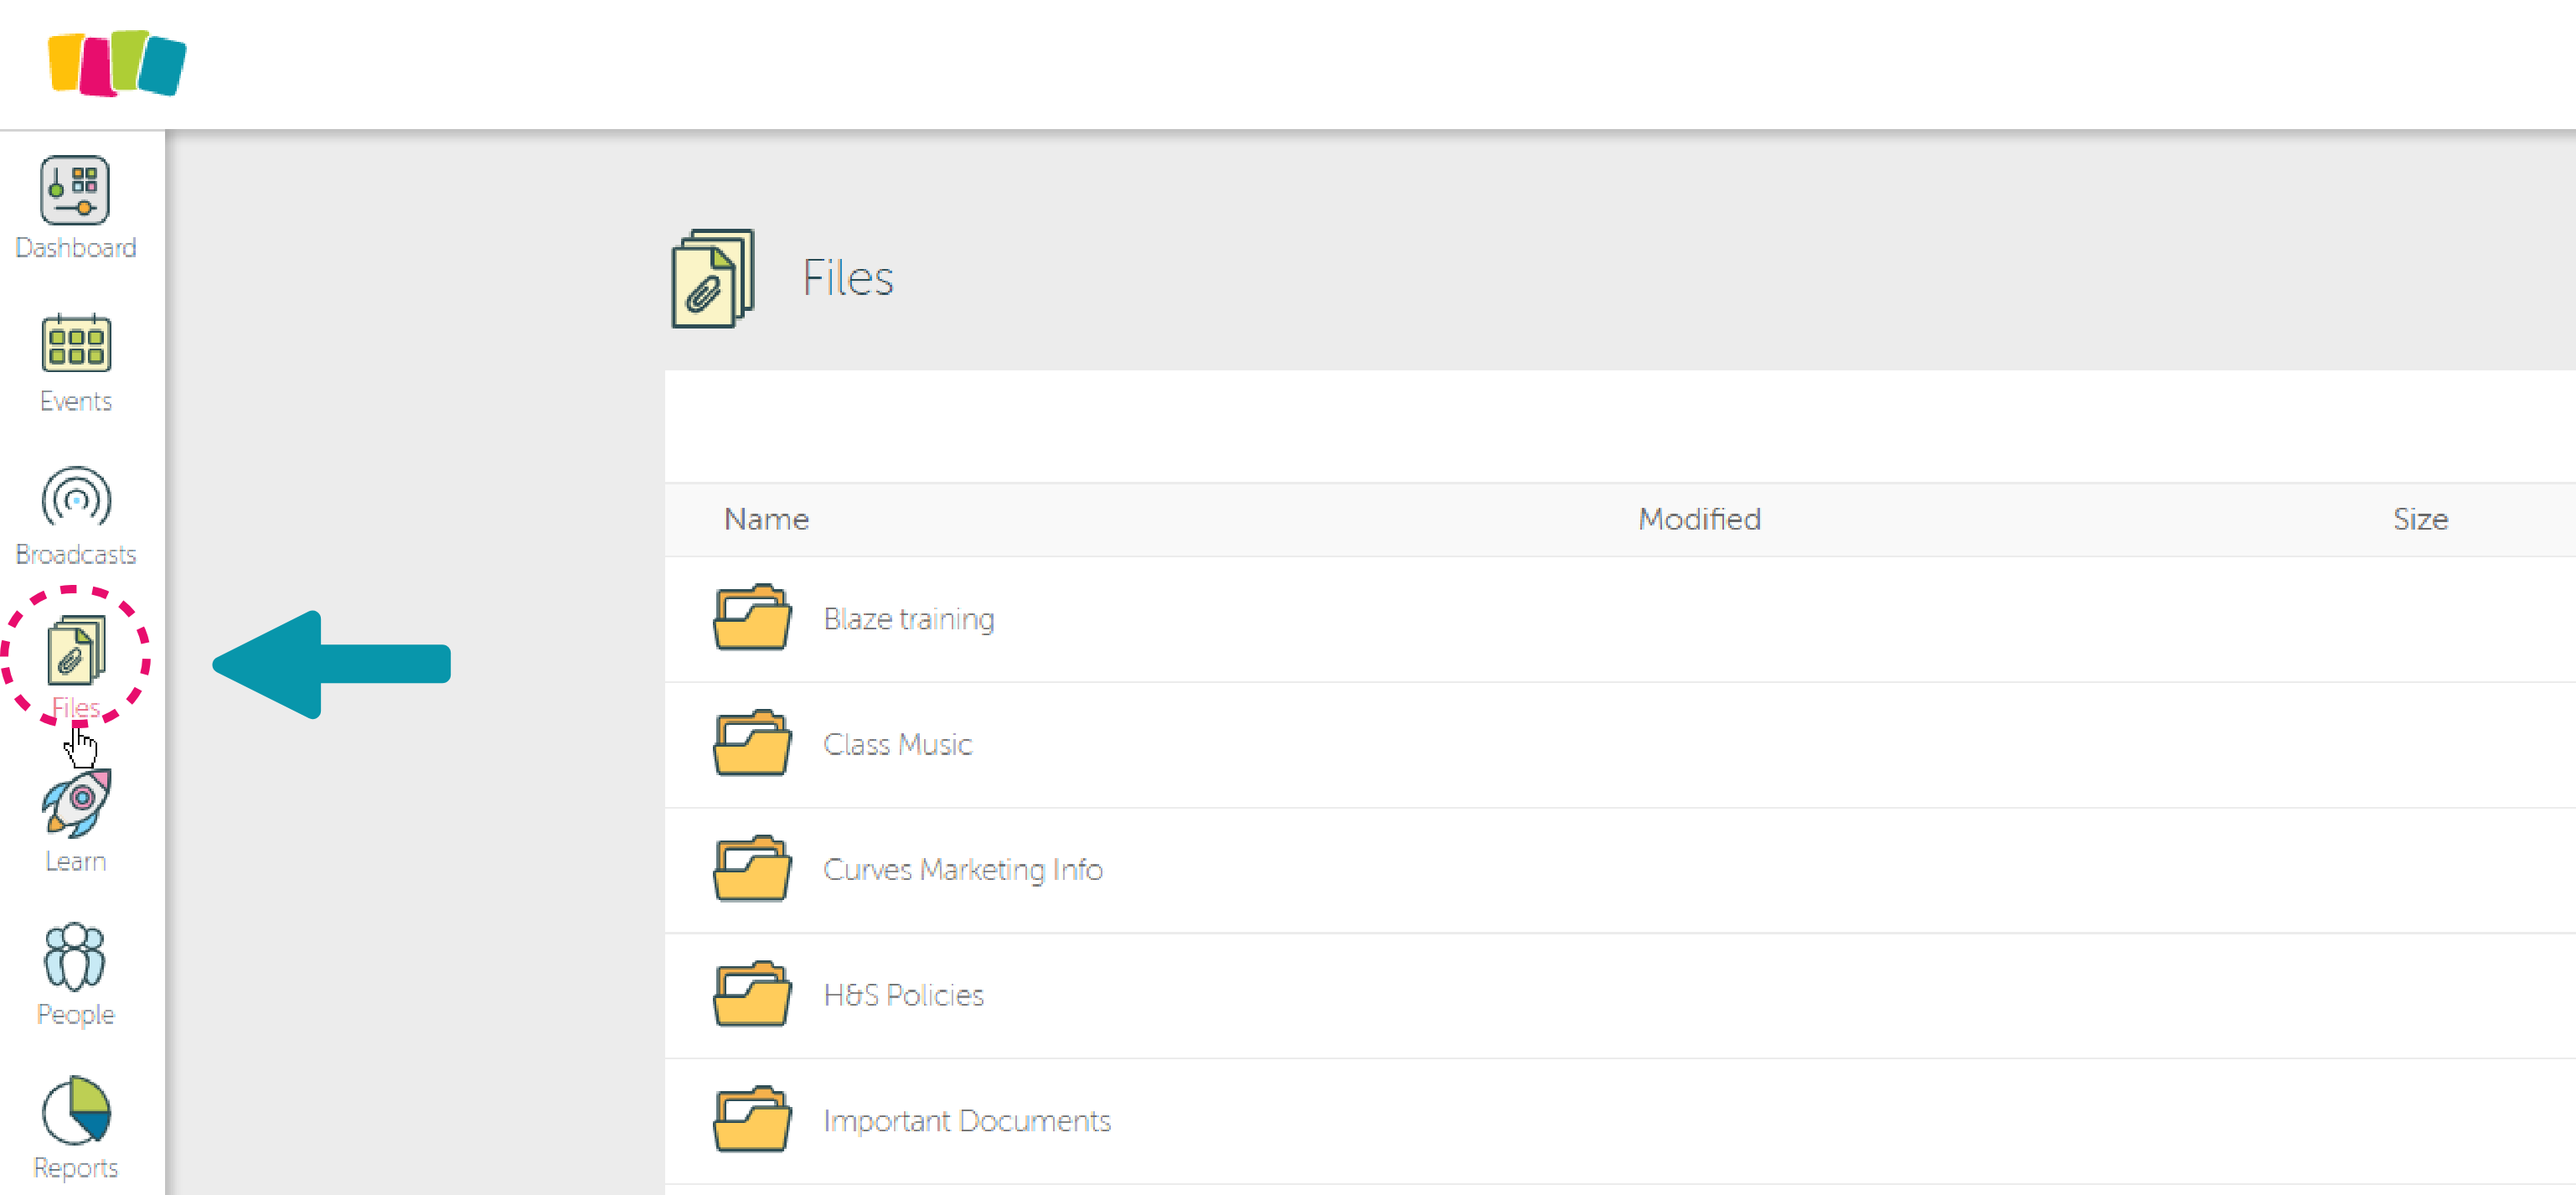Image resolution: width=2576 pixels, height=1195 pixels.
Task: Open the Important Documents folder name
Action: tap(967, 1121)
